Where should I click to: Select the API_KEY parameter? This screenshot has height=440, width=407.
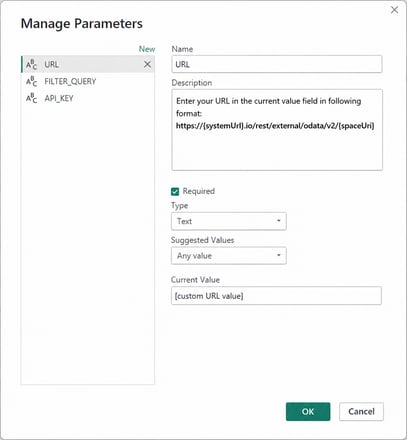click(x=88, y=98)
